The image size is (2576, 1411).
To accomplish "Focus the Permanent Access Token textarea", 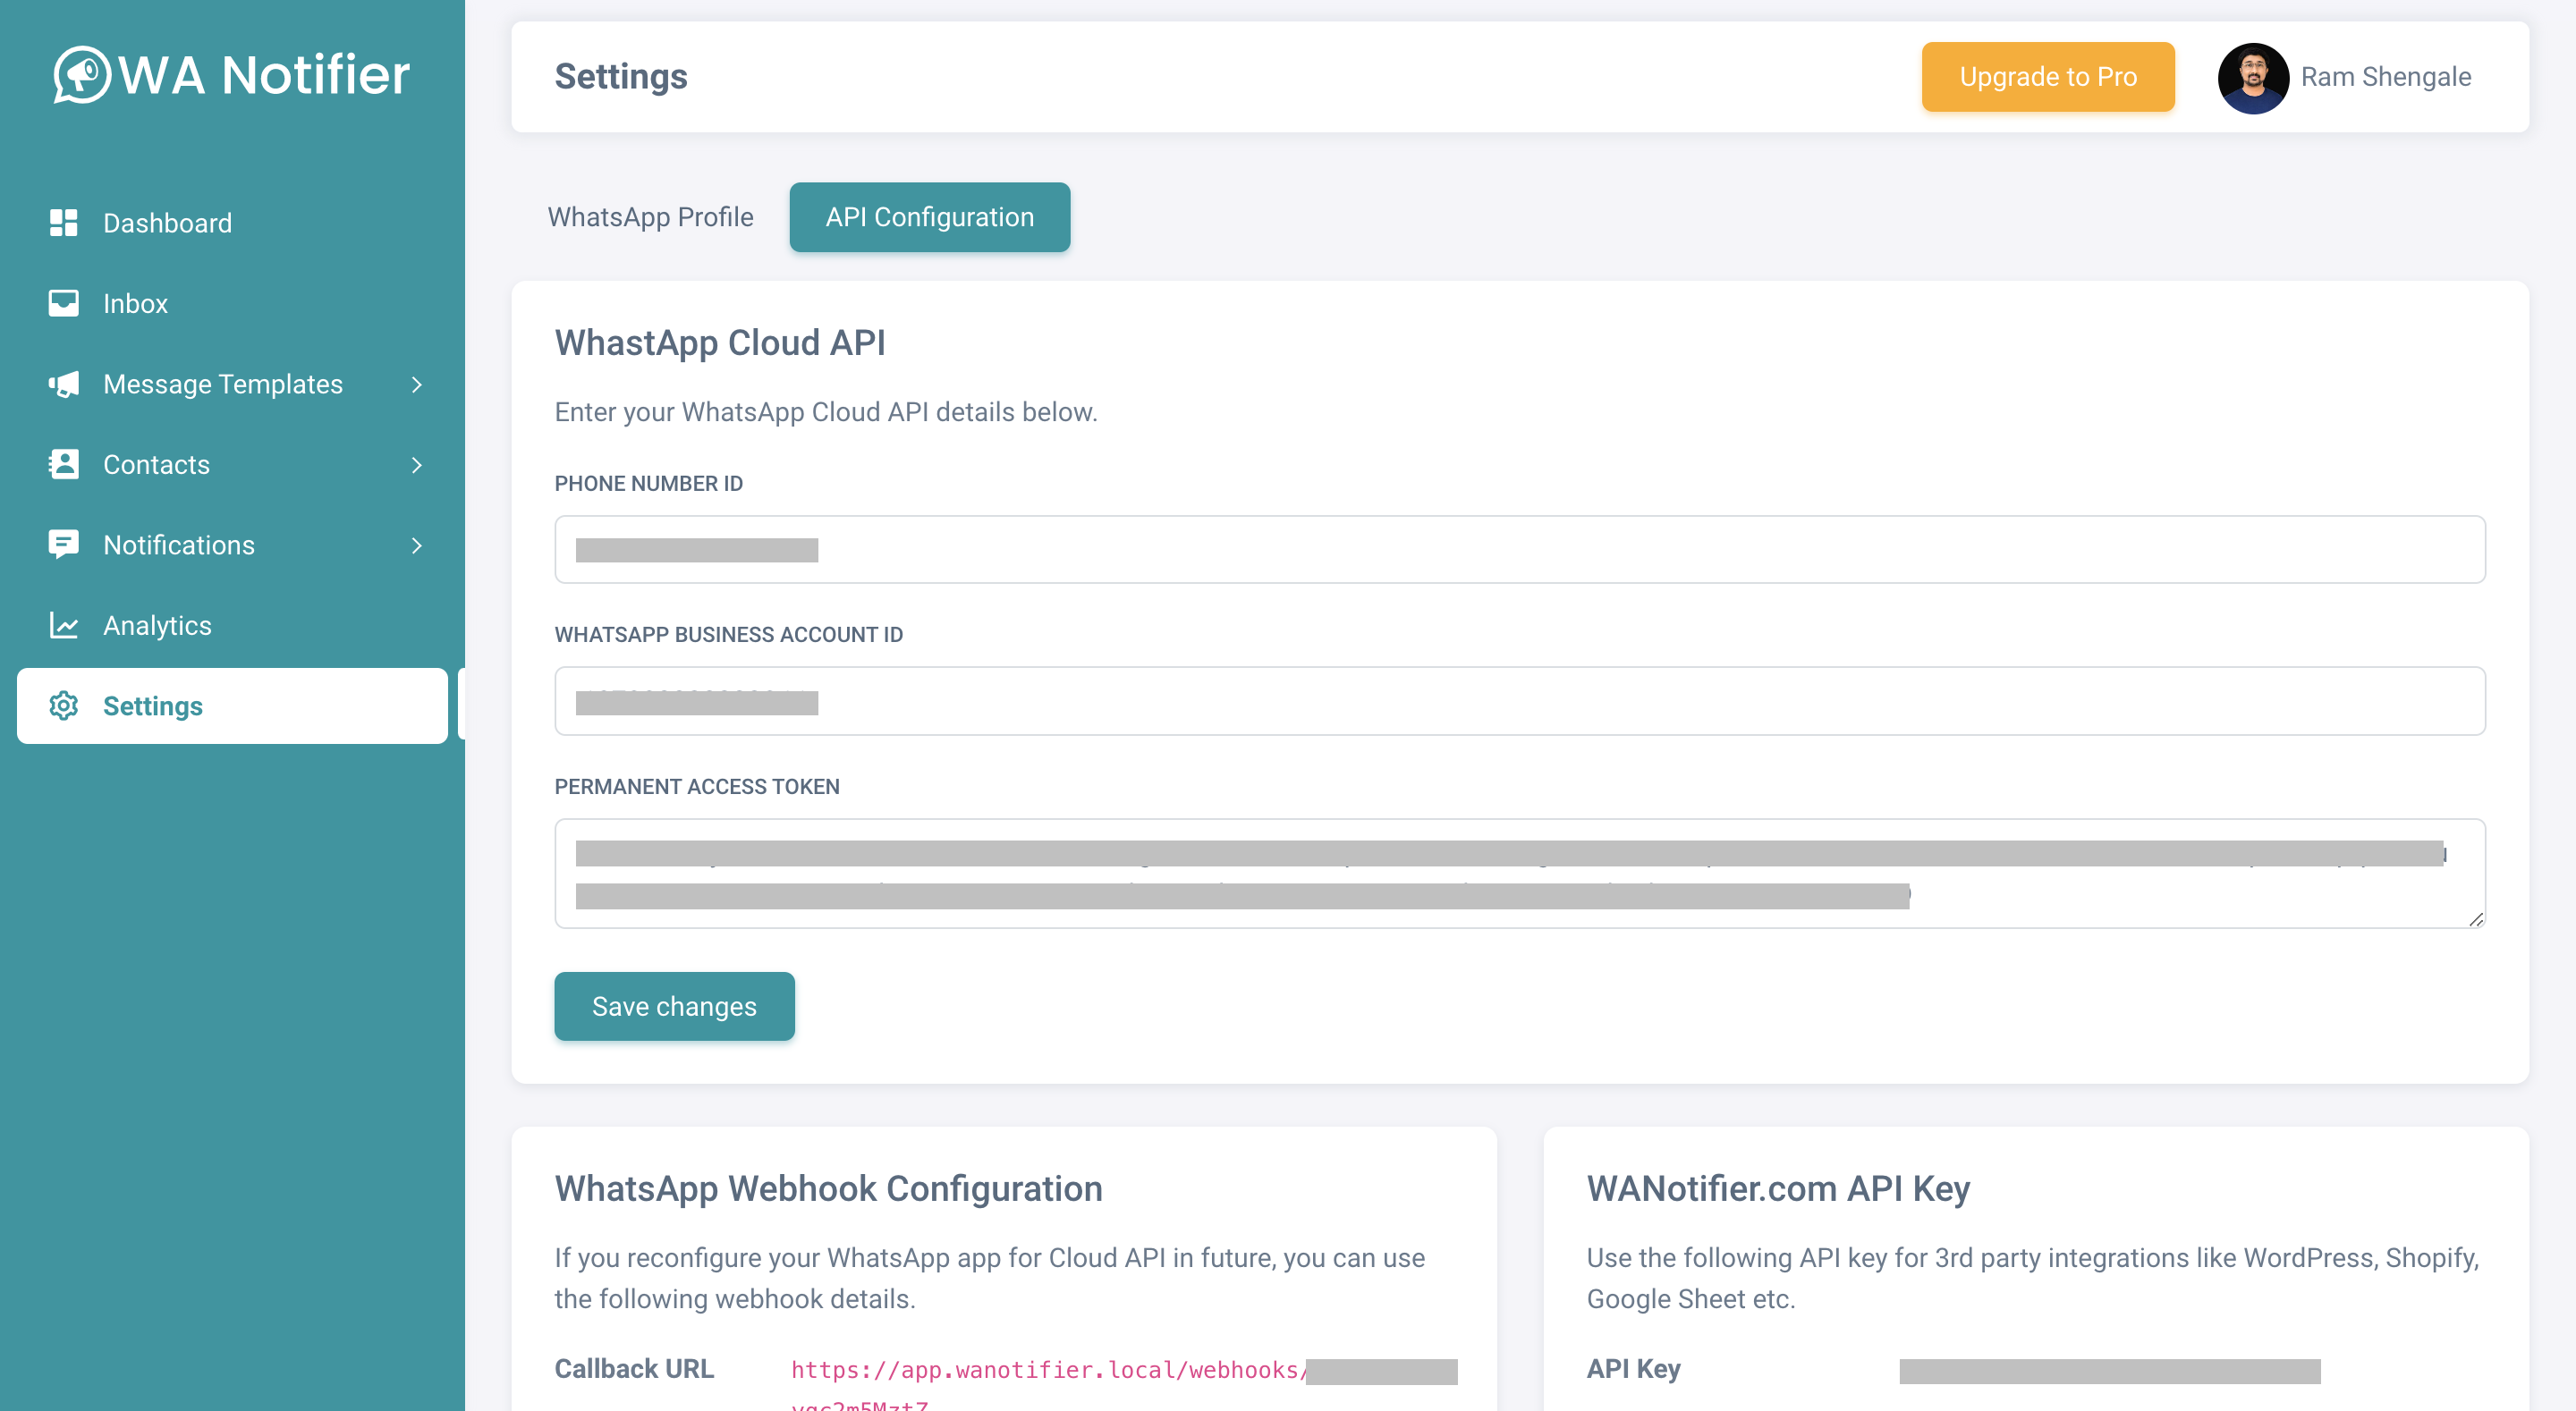I will [x=1520, y=874].
